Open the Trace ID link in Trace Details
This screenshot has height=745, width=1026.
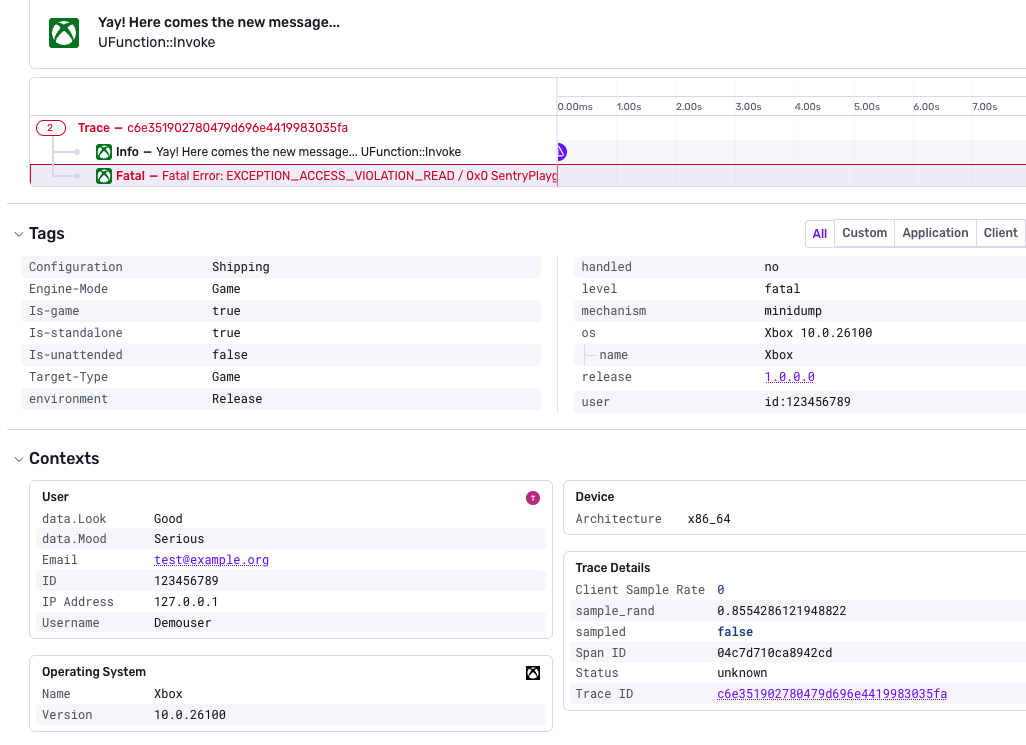point(832,694)
